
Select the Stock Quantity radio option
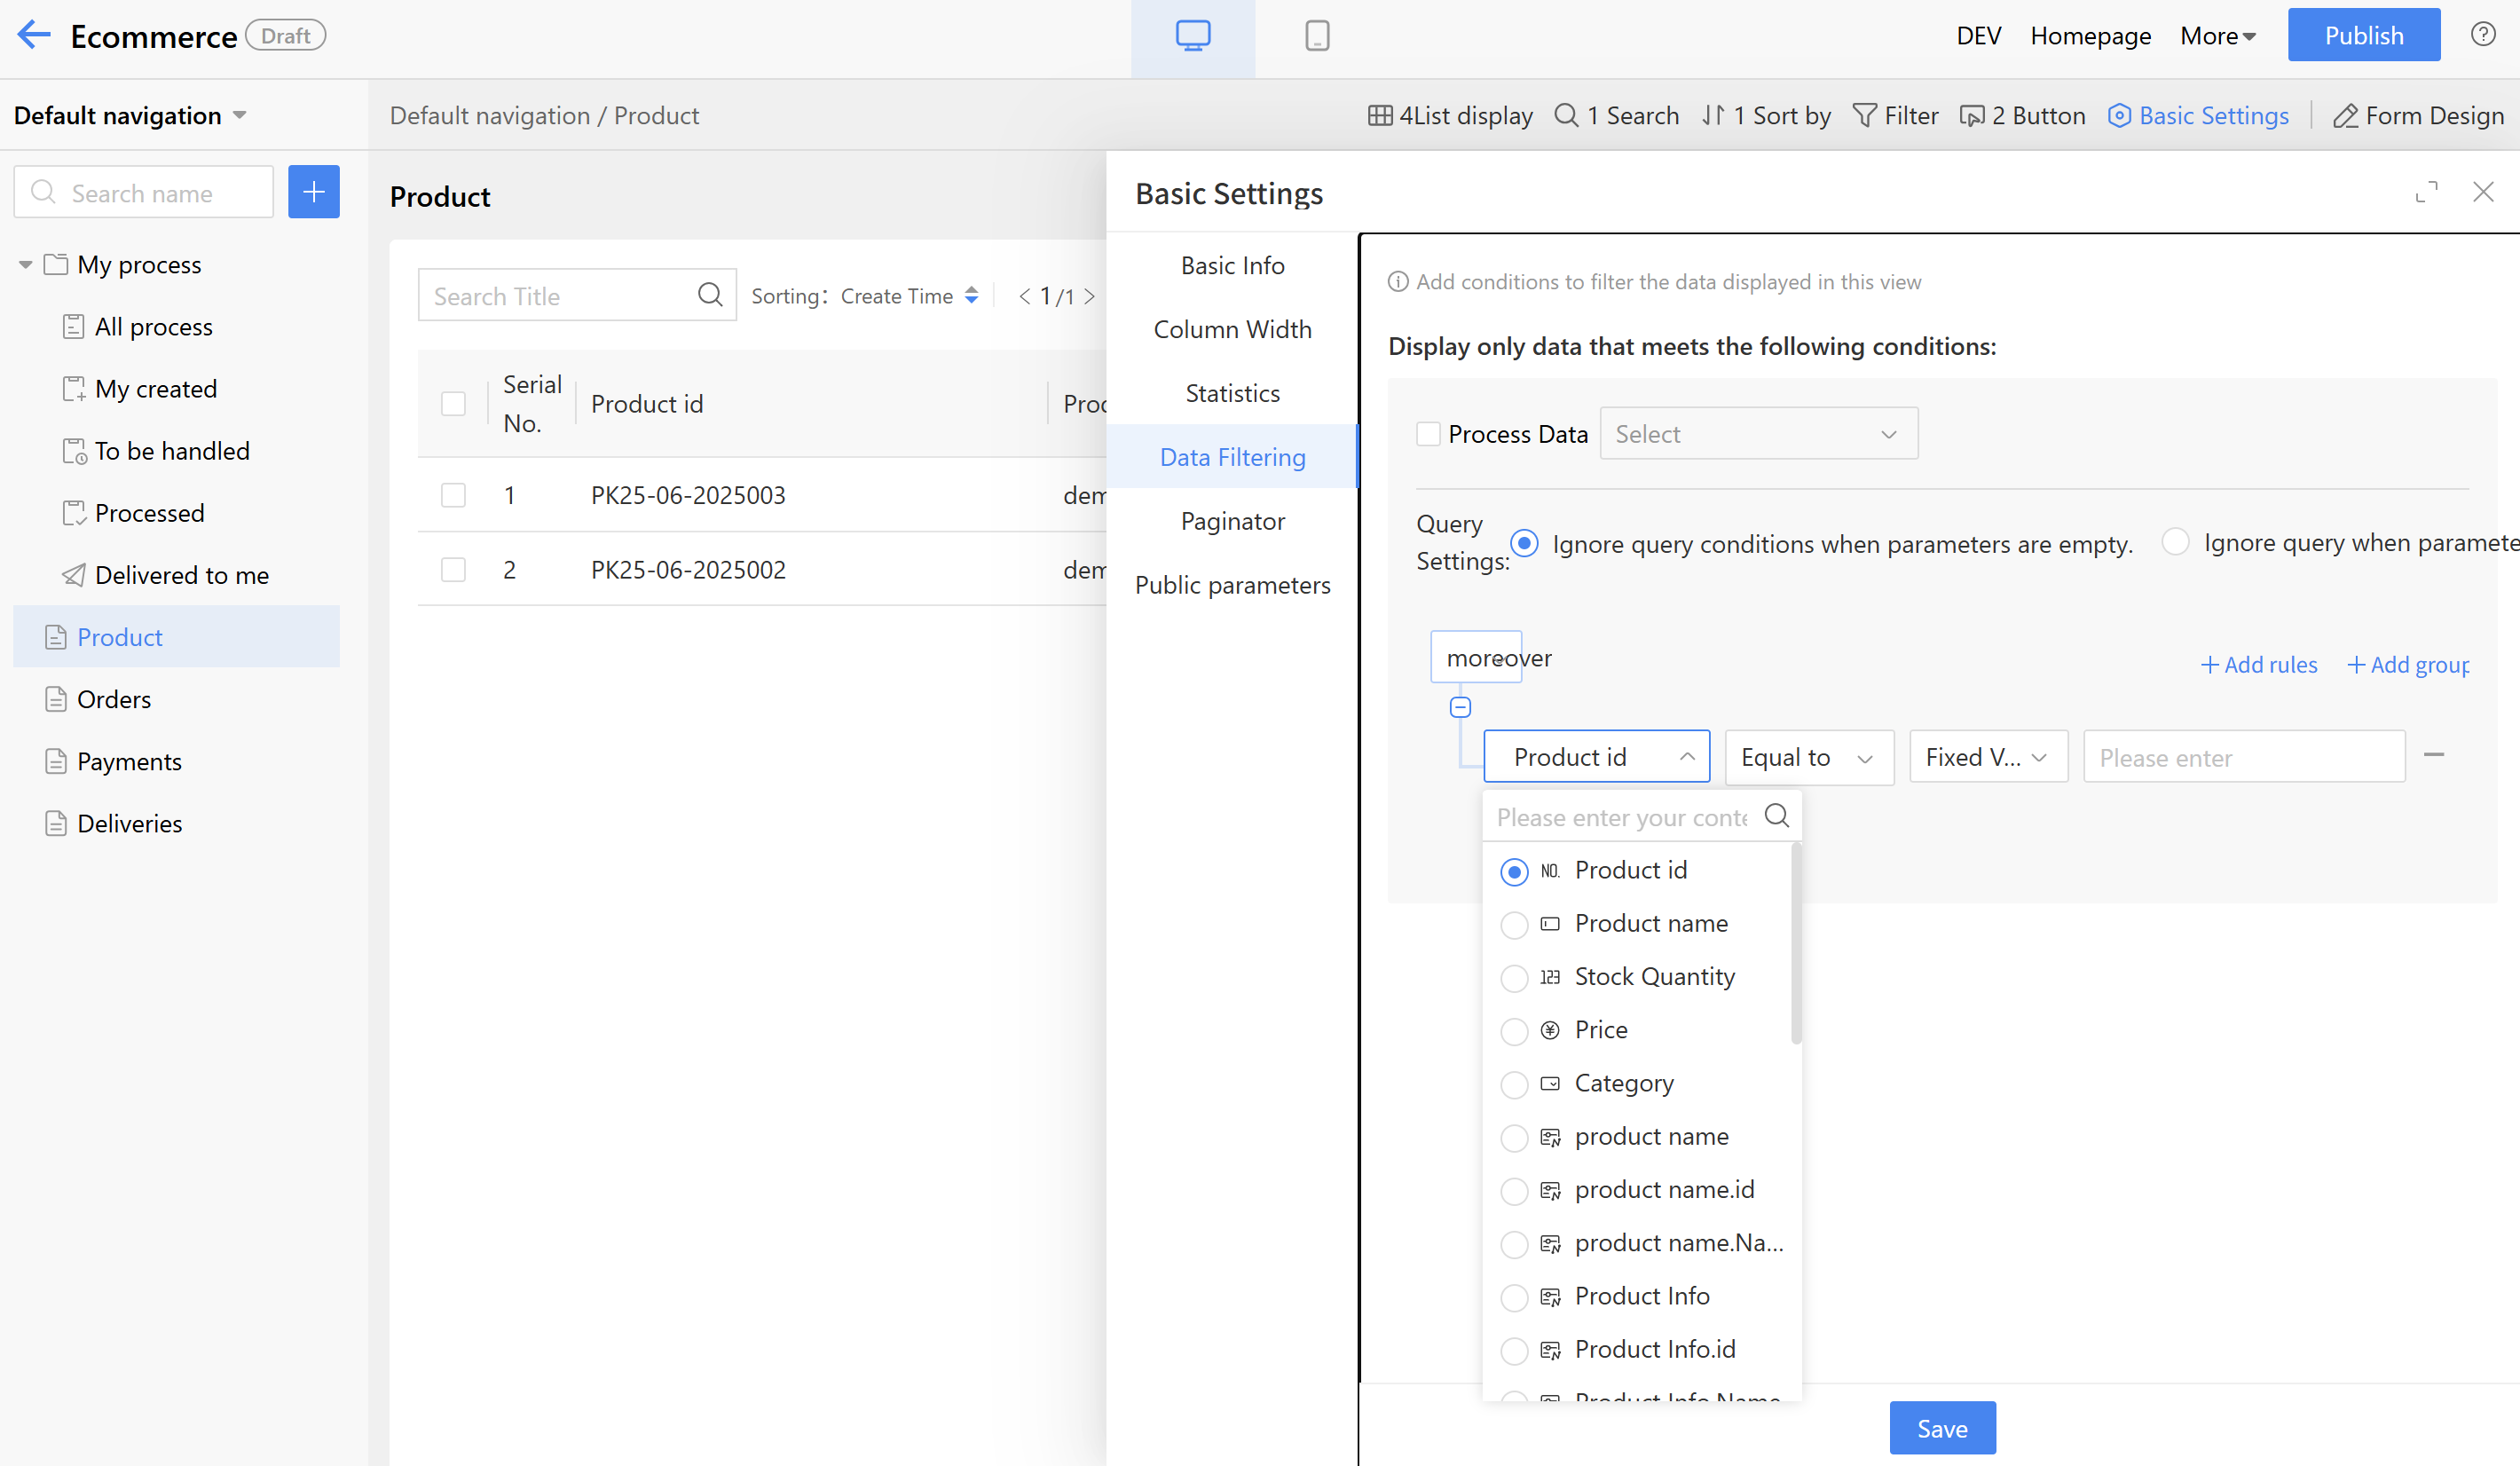pyautogui.click(x=1514, y=977)
